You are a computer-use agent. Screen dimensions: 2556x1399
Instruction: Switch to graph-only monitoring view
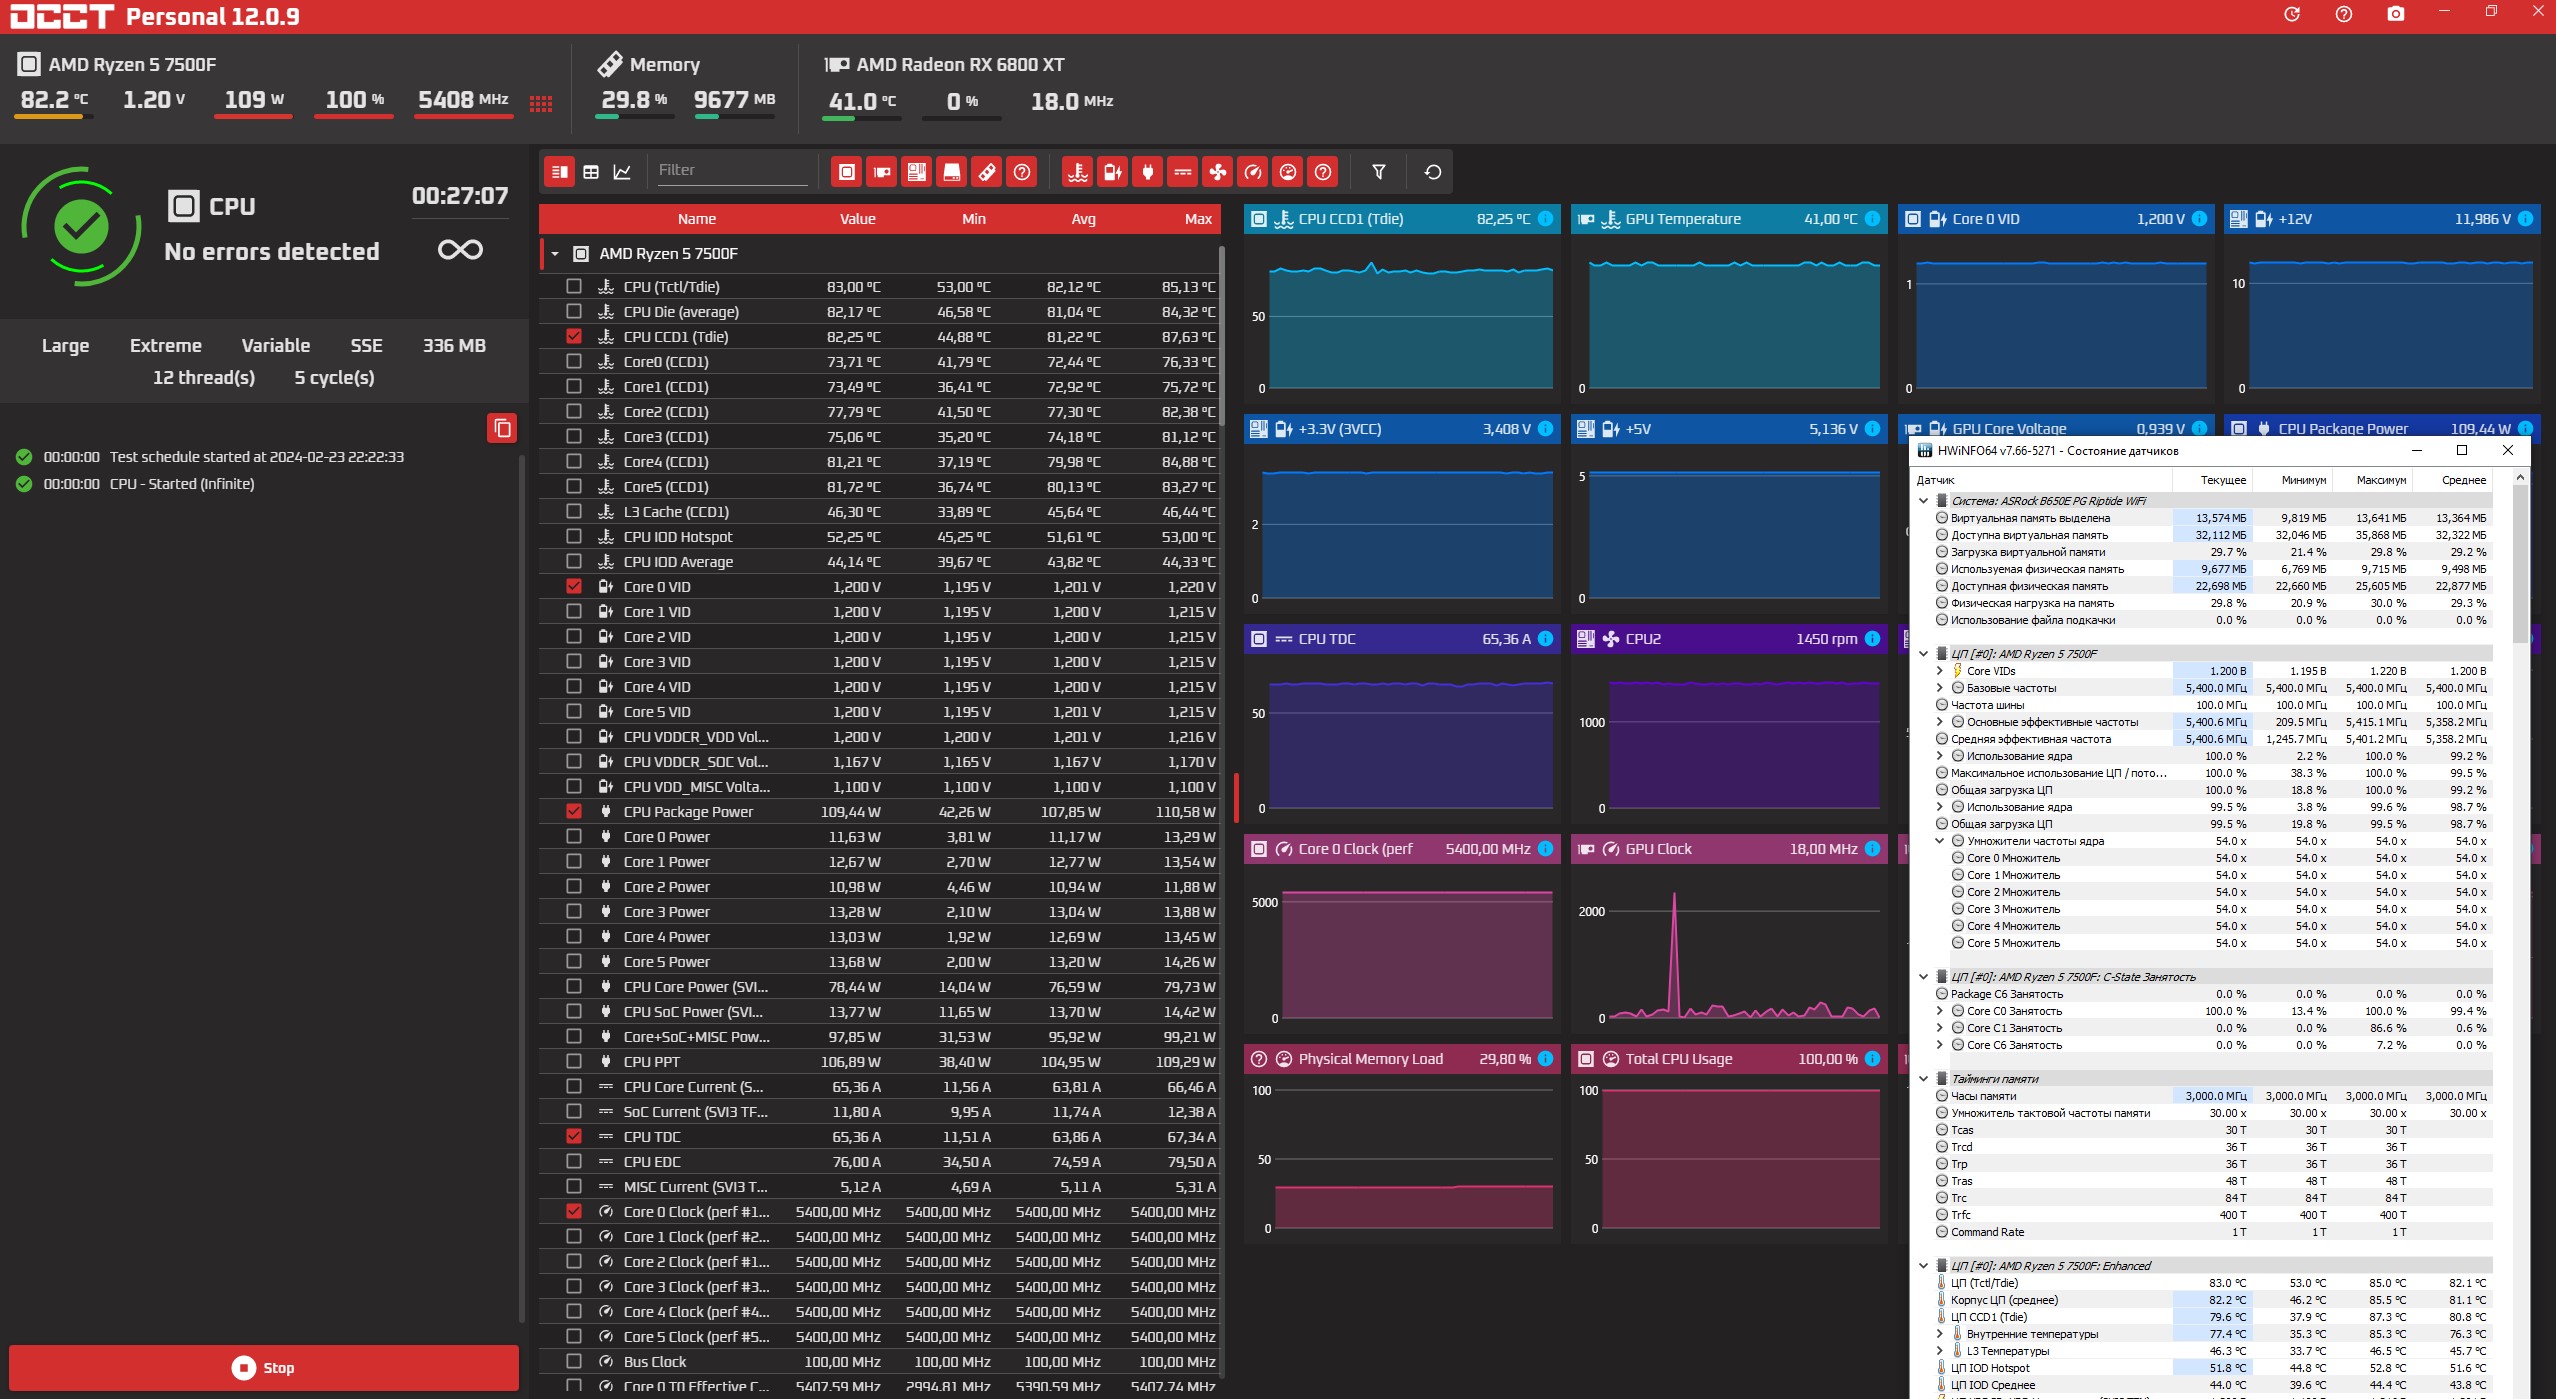click(622, 172)
